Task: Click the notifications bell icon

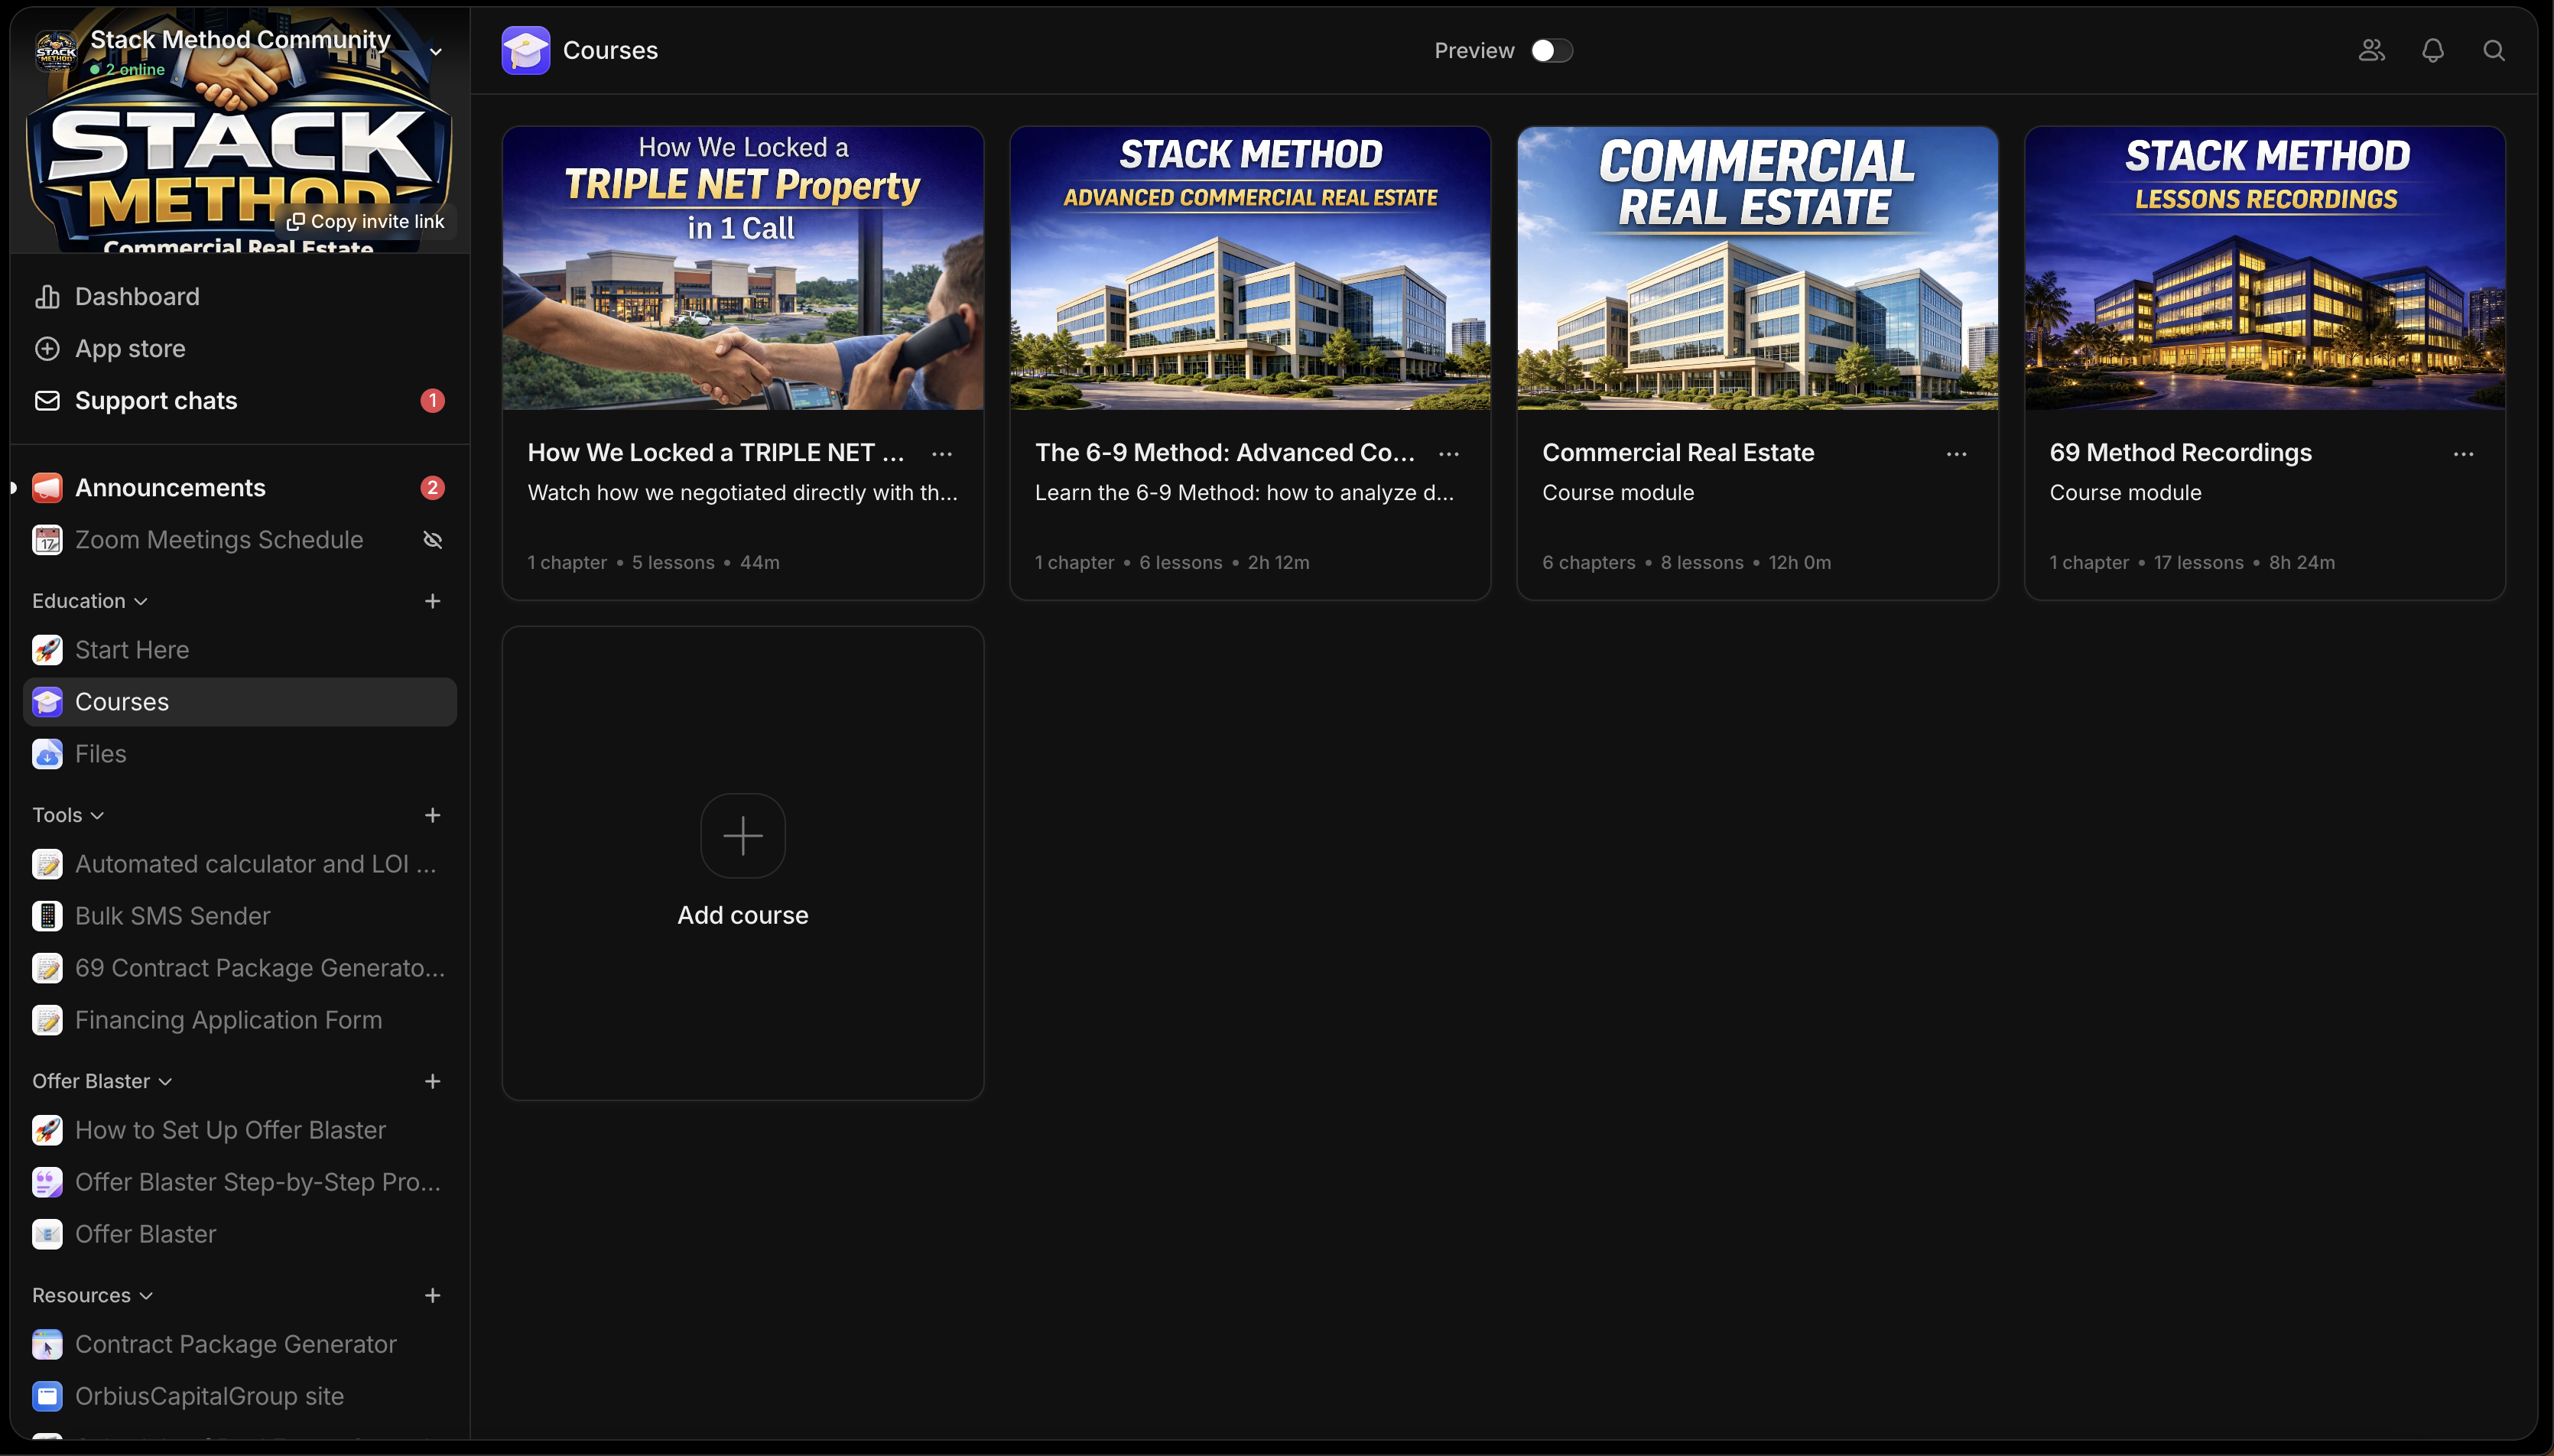Action: [x=2432, y=51]
